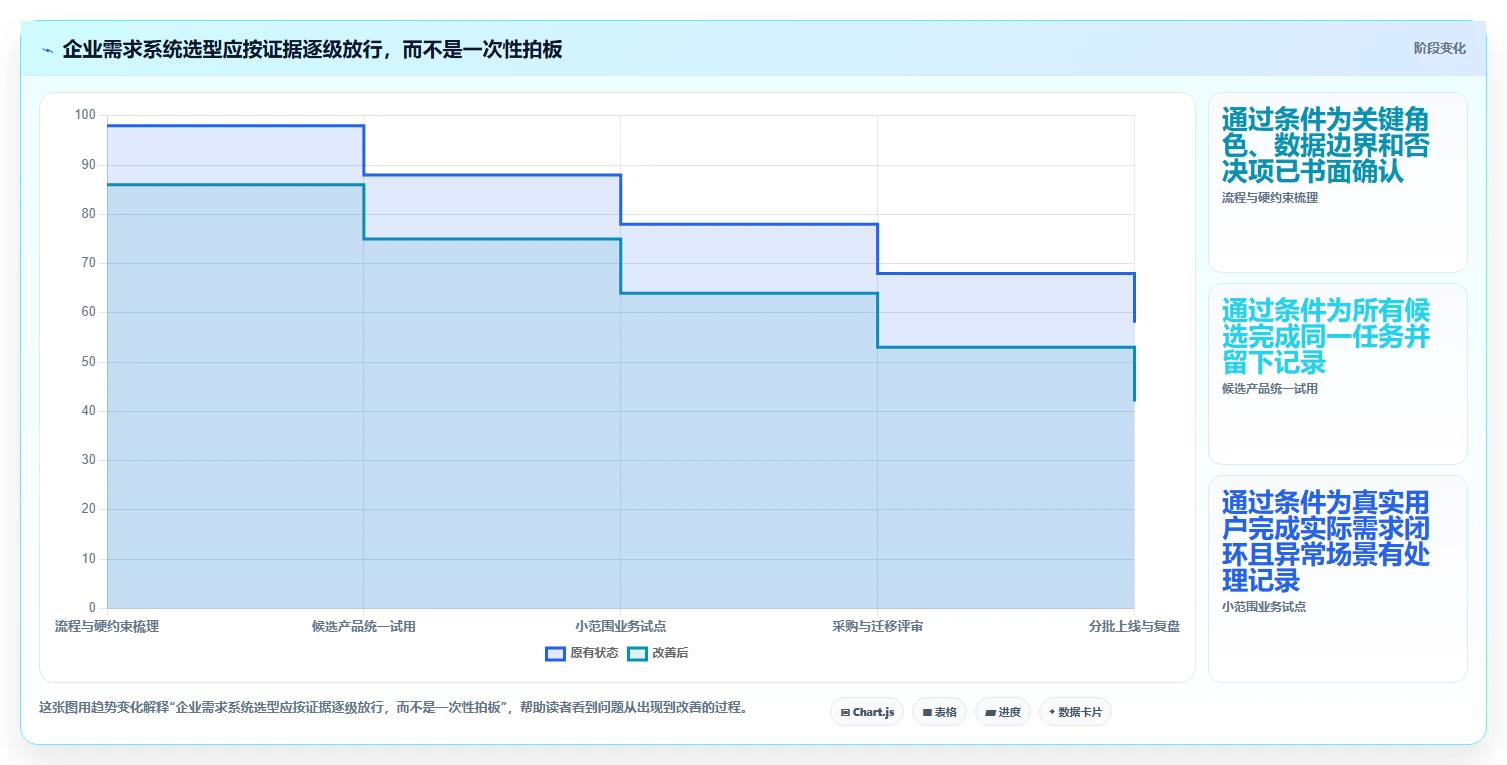Image resolution: width=1507 pixels, height=765 pixels.
Task: Click the 数据卡片 tag button
Action: [x=1075, y=712]
